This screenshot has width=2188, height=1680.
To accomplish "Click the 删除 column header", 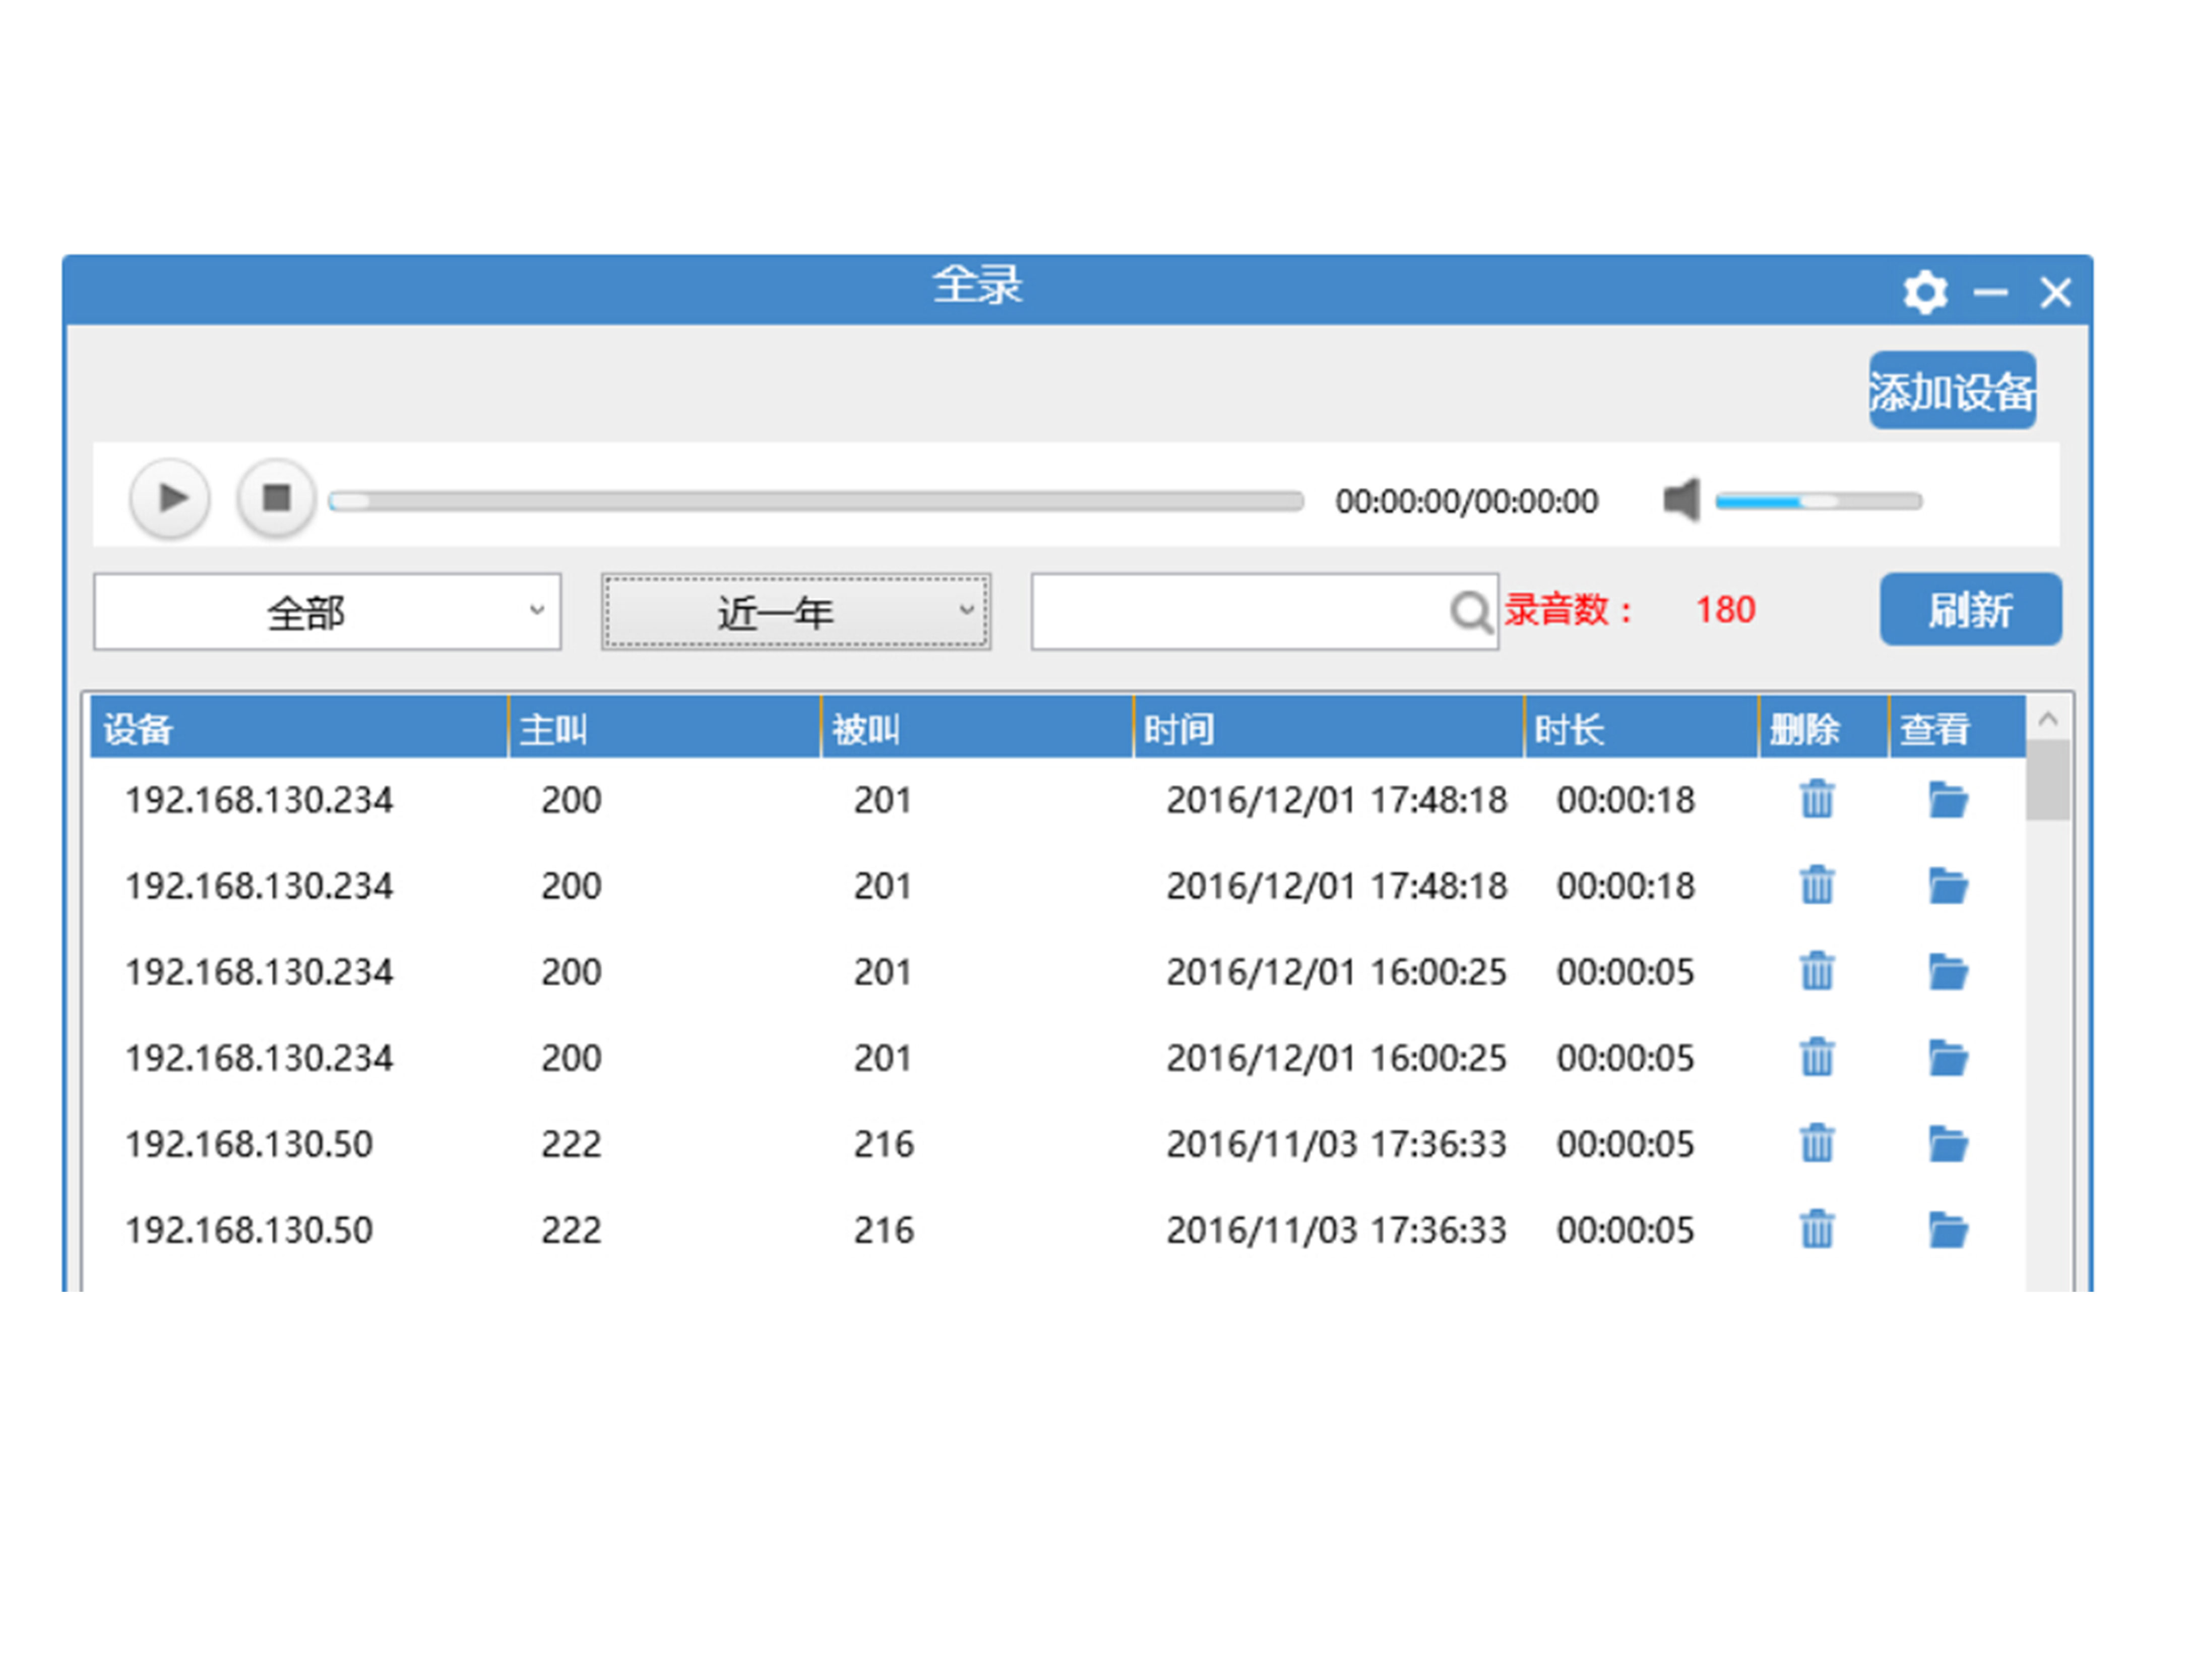I will (x=1824, y=728).
